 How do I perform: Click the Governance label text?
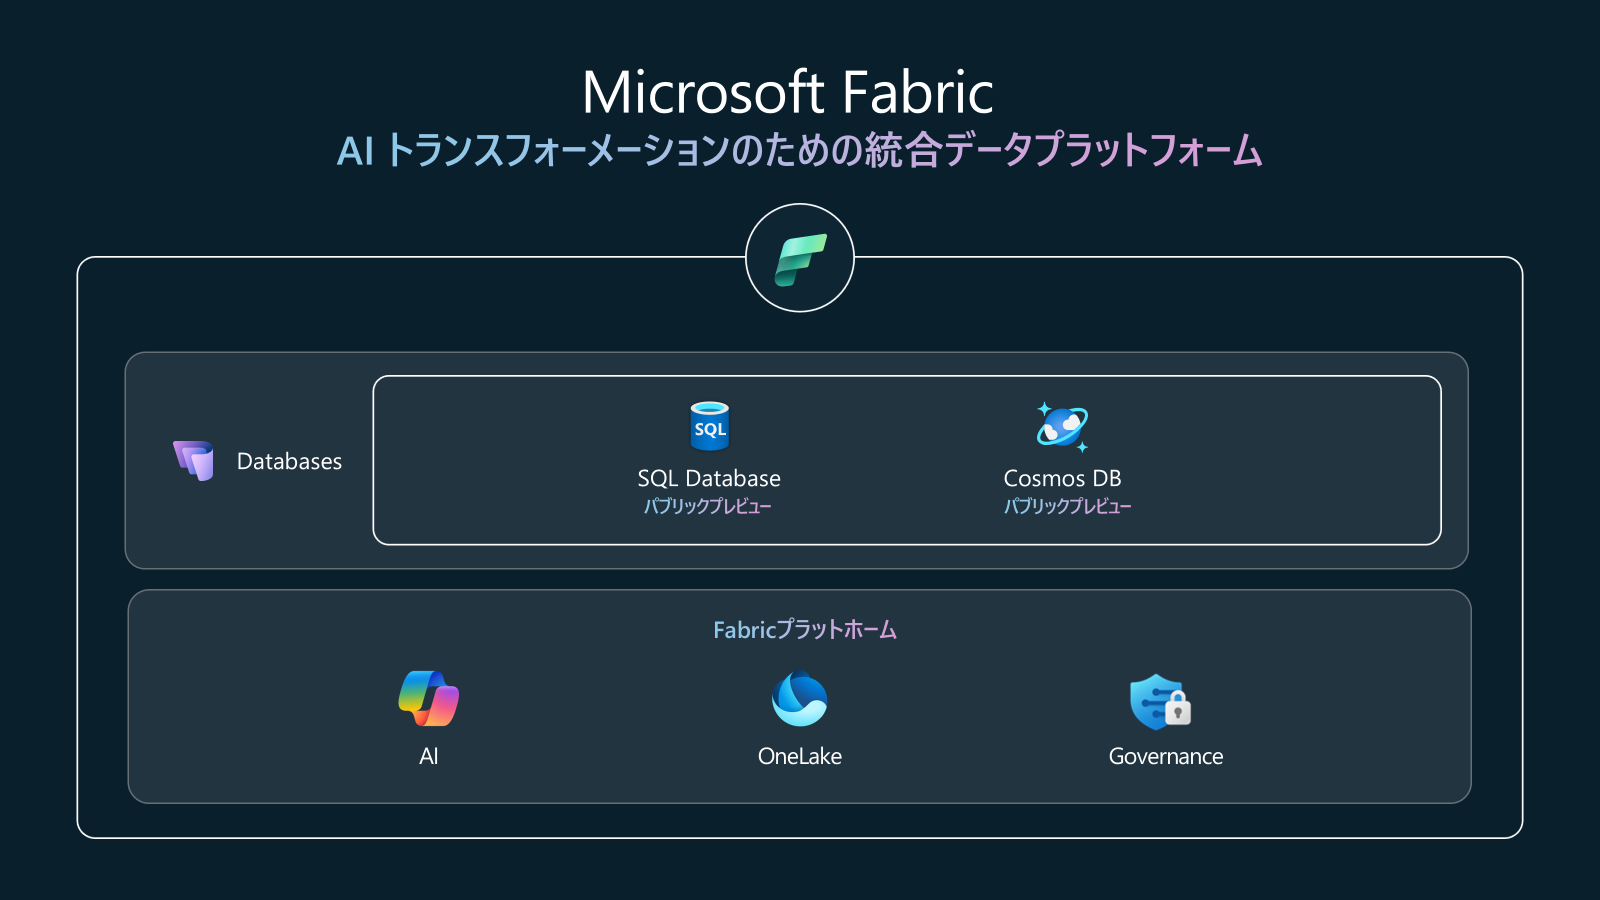coord(1166,756)
